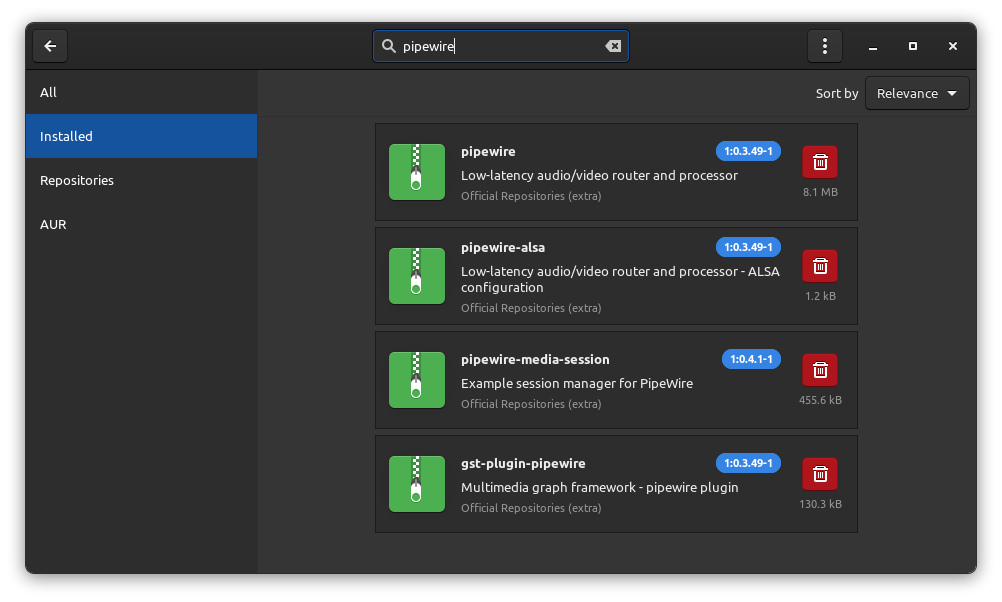The height and width of the screenshot is (602, 1002).
Task: Go back with the arrow button
Action: pos(50,46)
